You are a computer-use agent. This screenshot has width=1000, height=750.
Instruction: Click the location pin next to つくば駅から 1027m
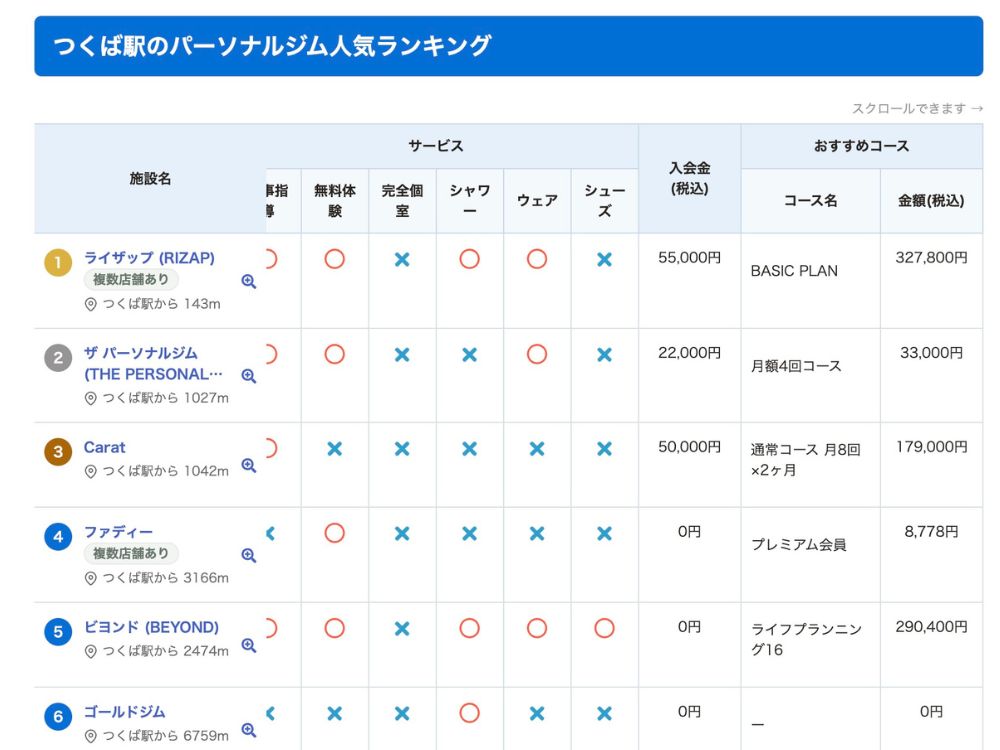(x=91, y=399)
